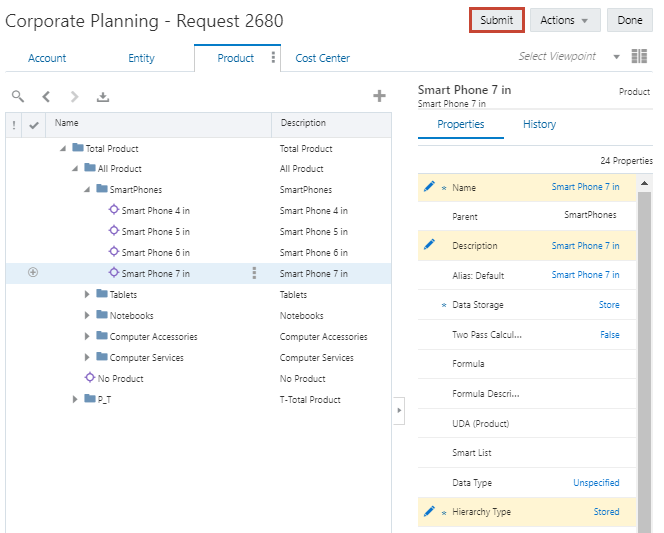Click the Total Product folder icon
The width and height of the screenshot is (664, 533).
(x=78, y=147)
